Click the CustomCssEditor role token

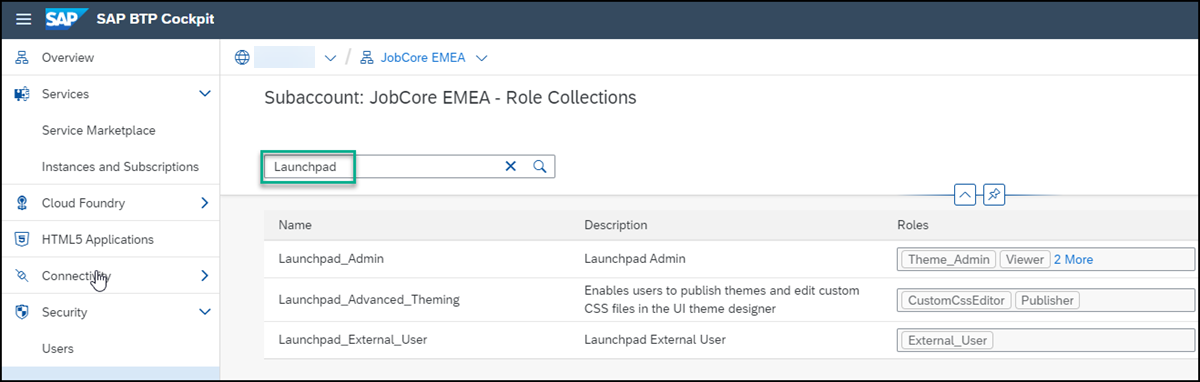955,300
